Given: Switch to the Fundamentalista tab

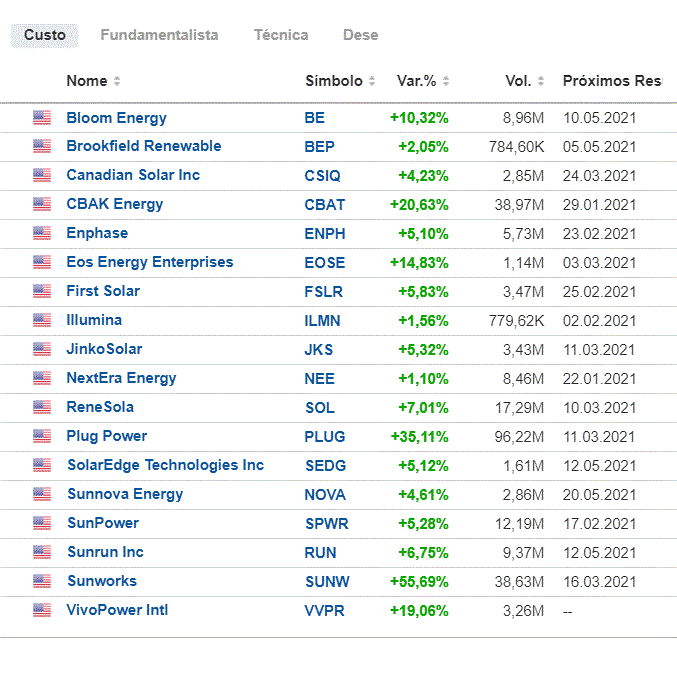Looking at the screenshot, I should tap(159, 35).
